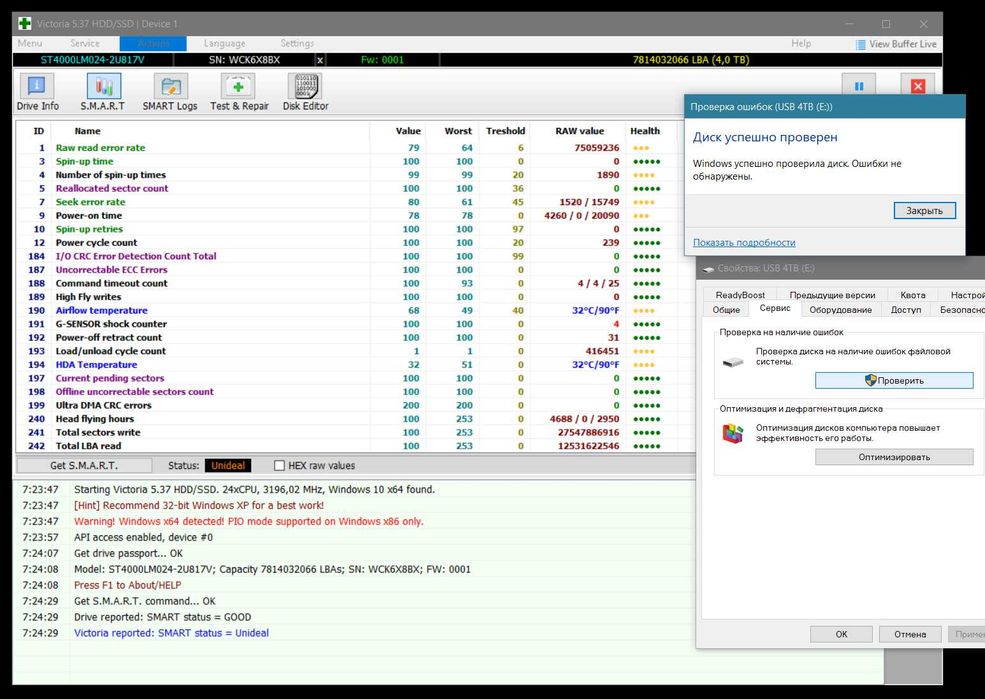Viewport: 985px width, 699px height.
Task: Click the RAW value 416451
Action: point(602,351)
